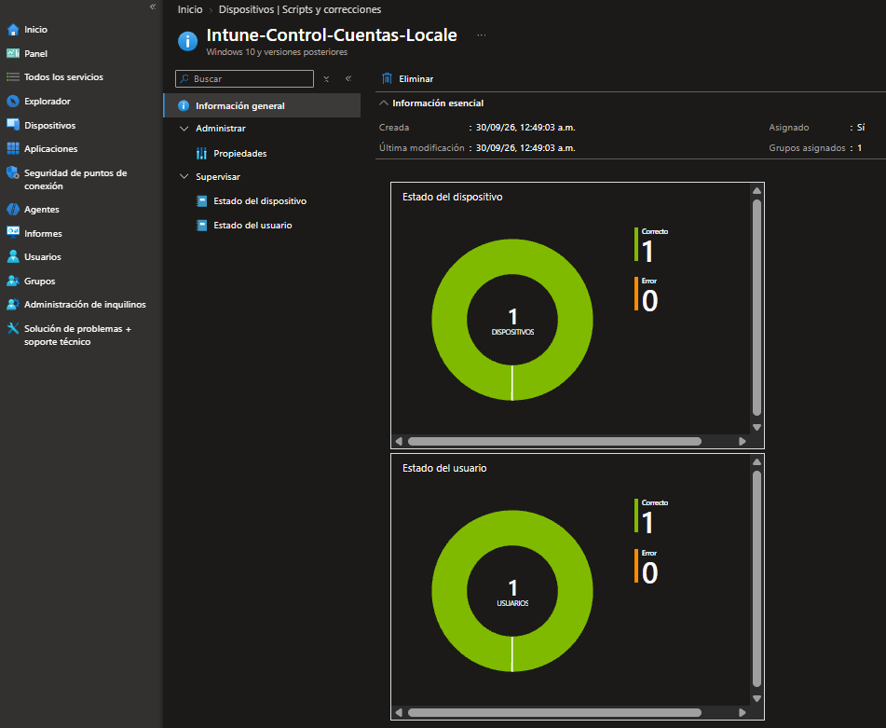Click the Estado del dispositivo notebook icon

pos(202,201)
